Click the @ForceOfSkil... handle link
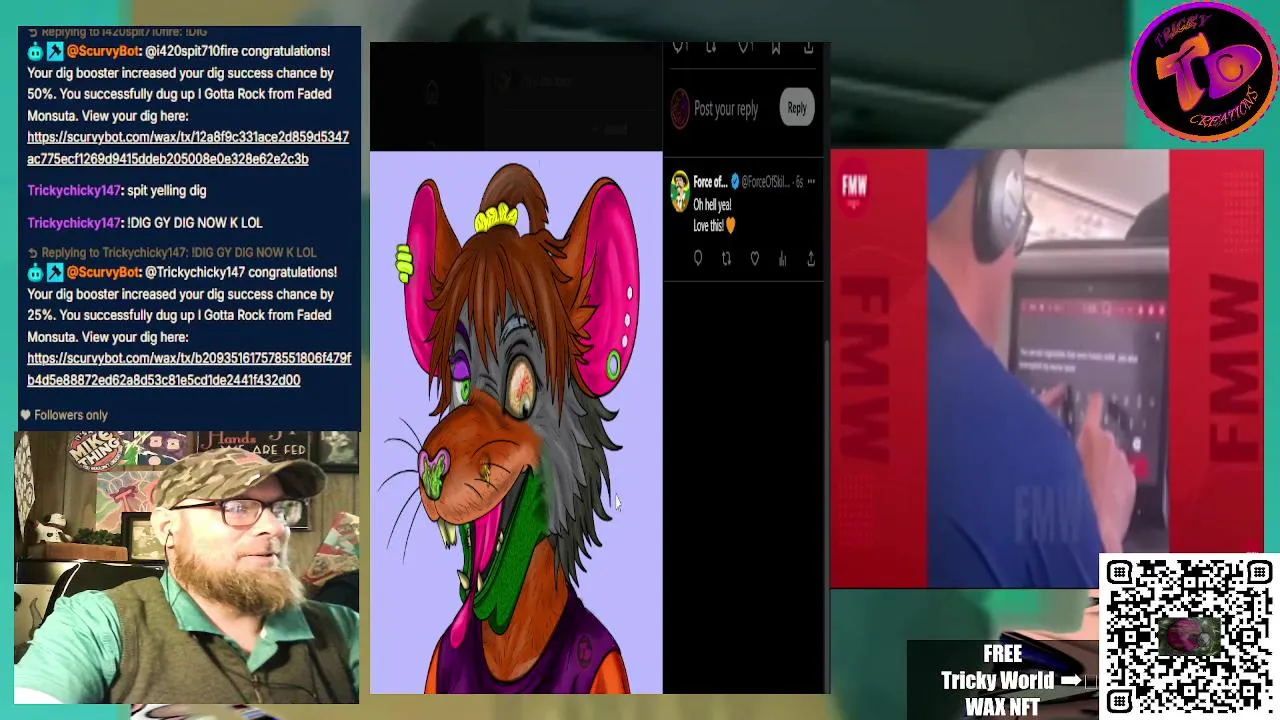Image resolution: width=1280 pixels, height=720 pixels. [x=766, y=182]
